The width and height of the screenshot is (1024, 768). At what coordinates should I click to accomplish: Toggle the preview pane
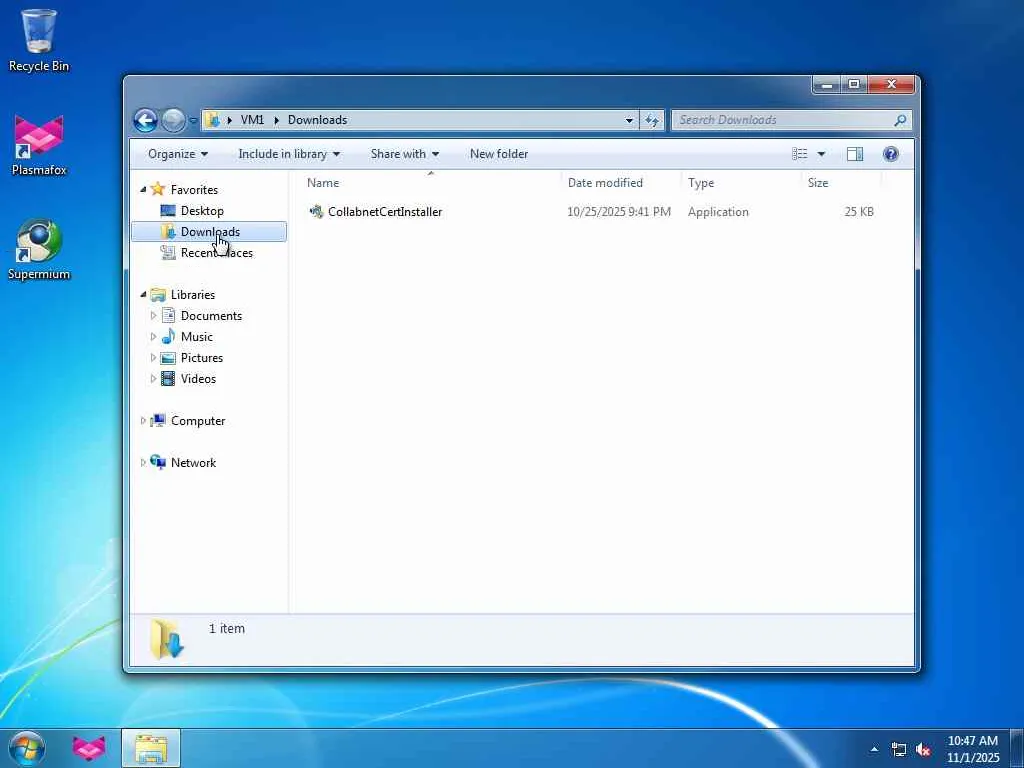coord(855,154)
